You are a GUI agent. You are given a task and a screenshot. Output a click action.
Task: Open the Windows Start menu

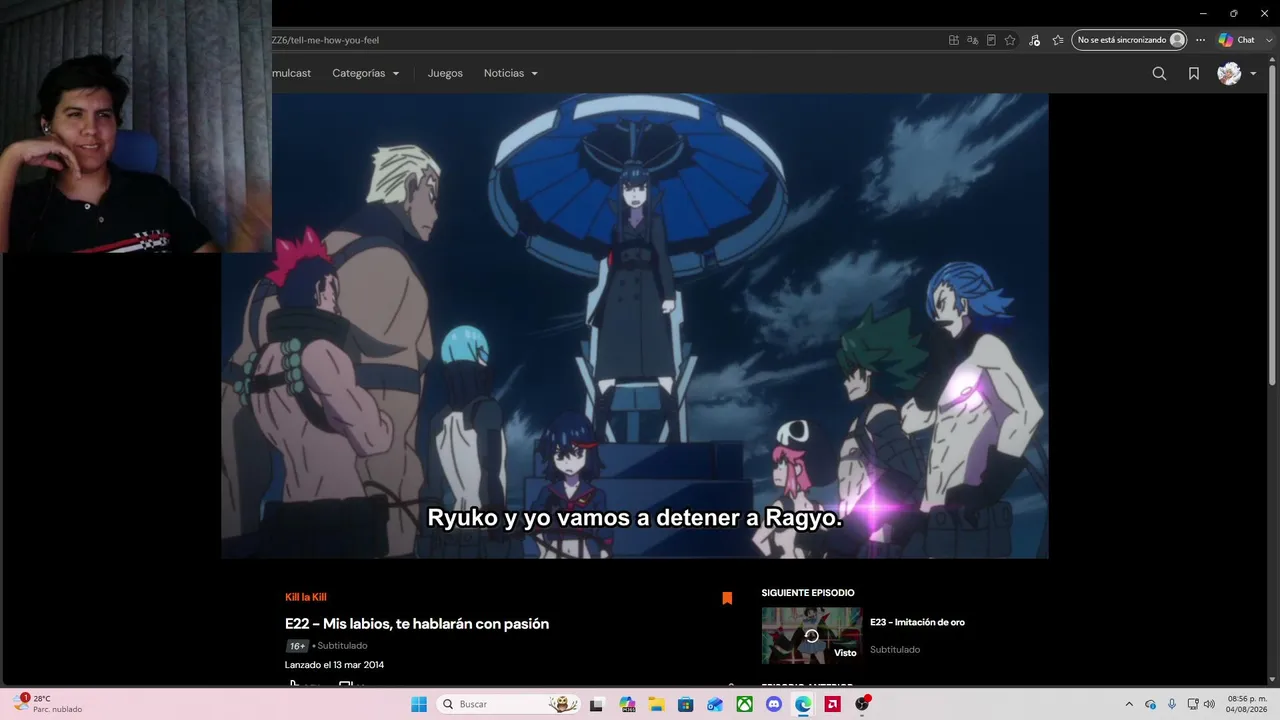pyautogui.click(x=419, y=704)
